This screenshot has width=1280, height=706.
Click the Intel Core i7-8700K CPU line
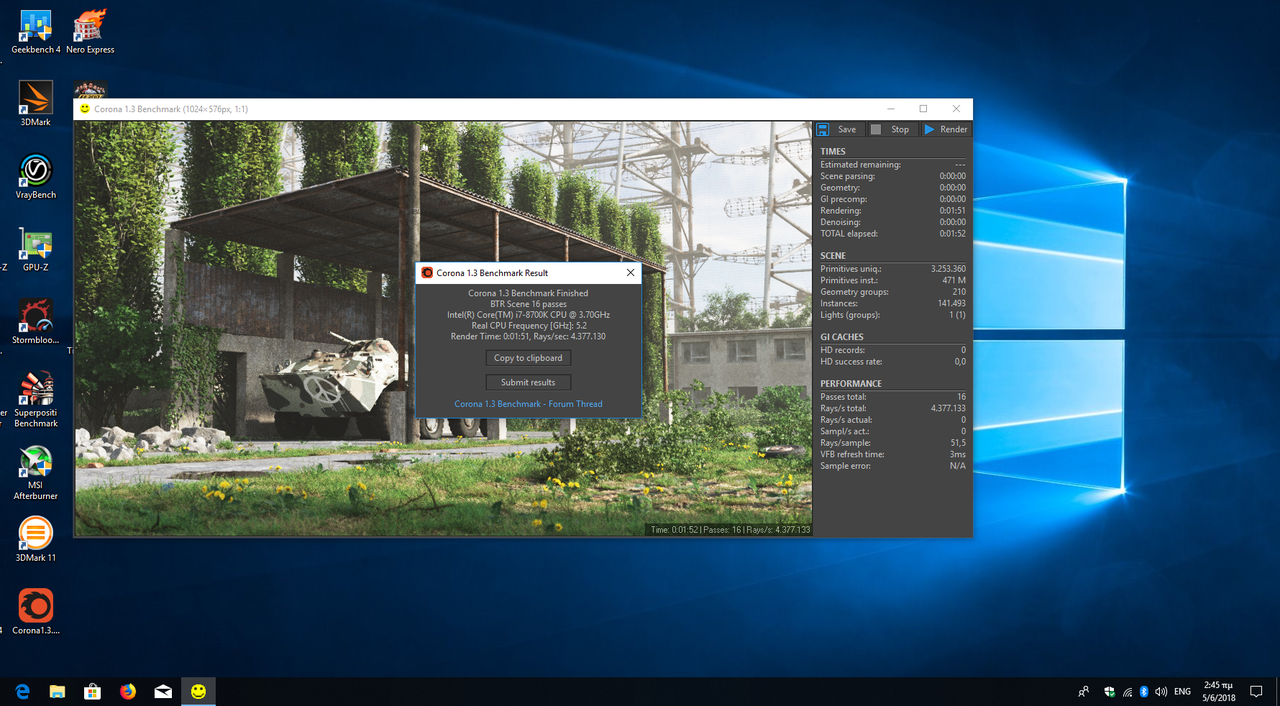click(x=528, y=315)
